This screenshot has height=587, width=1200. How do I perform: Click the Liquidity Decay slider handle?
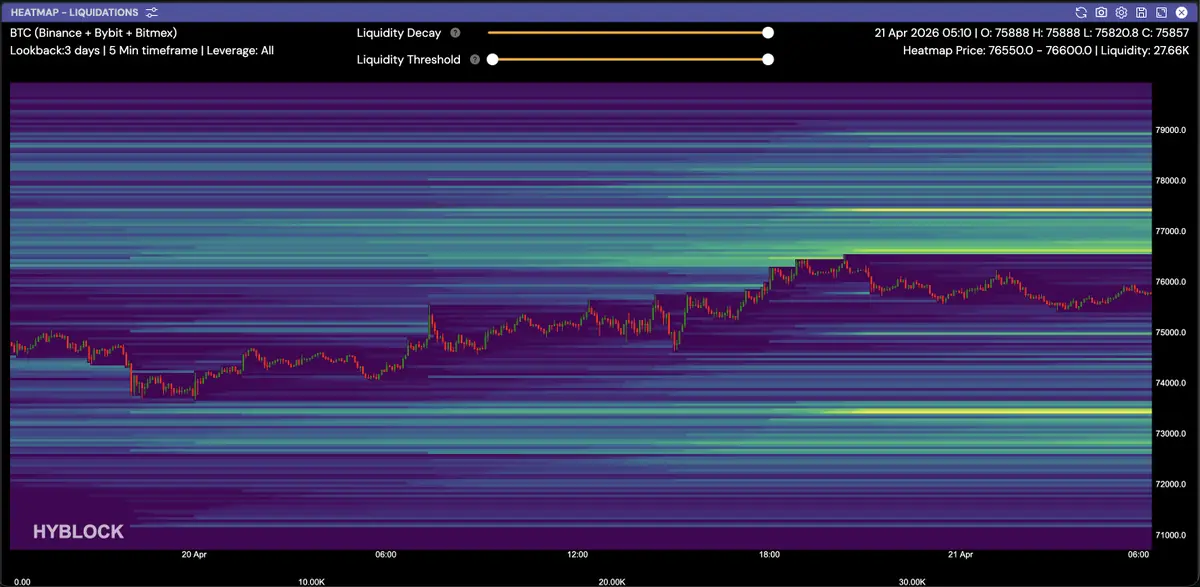768,33
